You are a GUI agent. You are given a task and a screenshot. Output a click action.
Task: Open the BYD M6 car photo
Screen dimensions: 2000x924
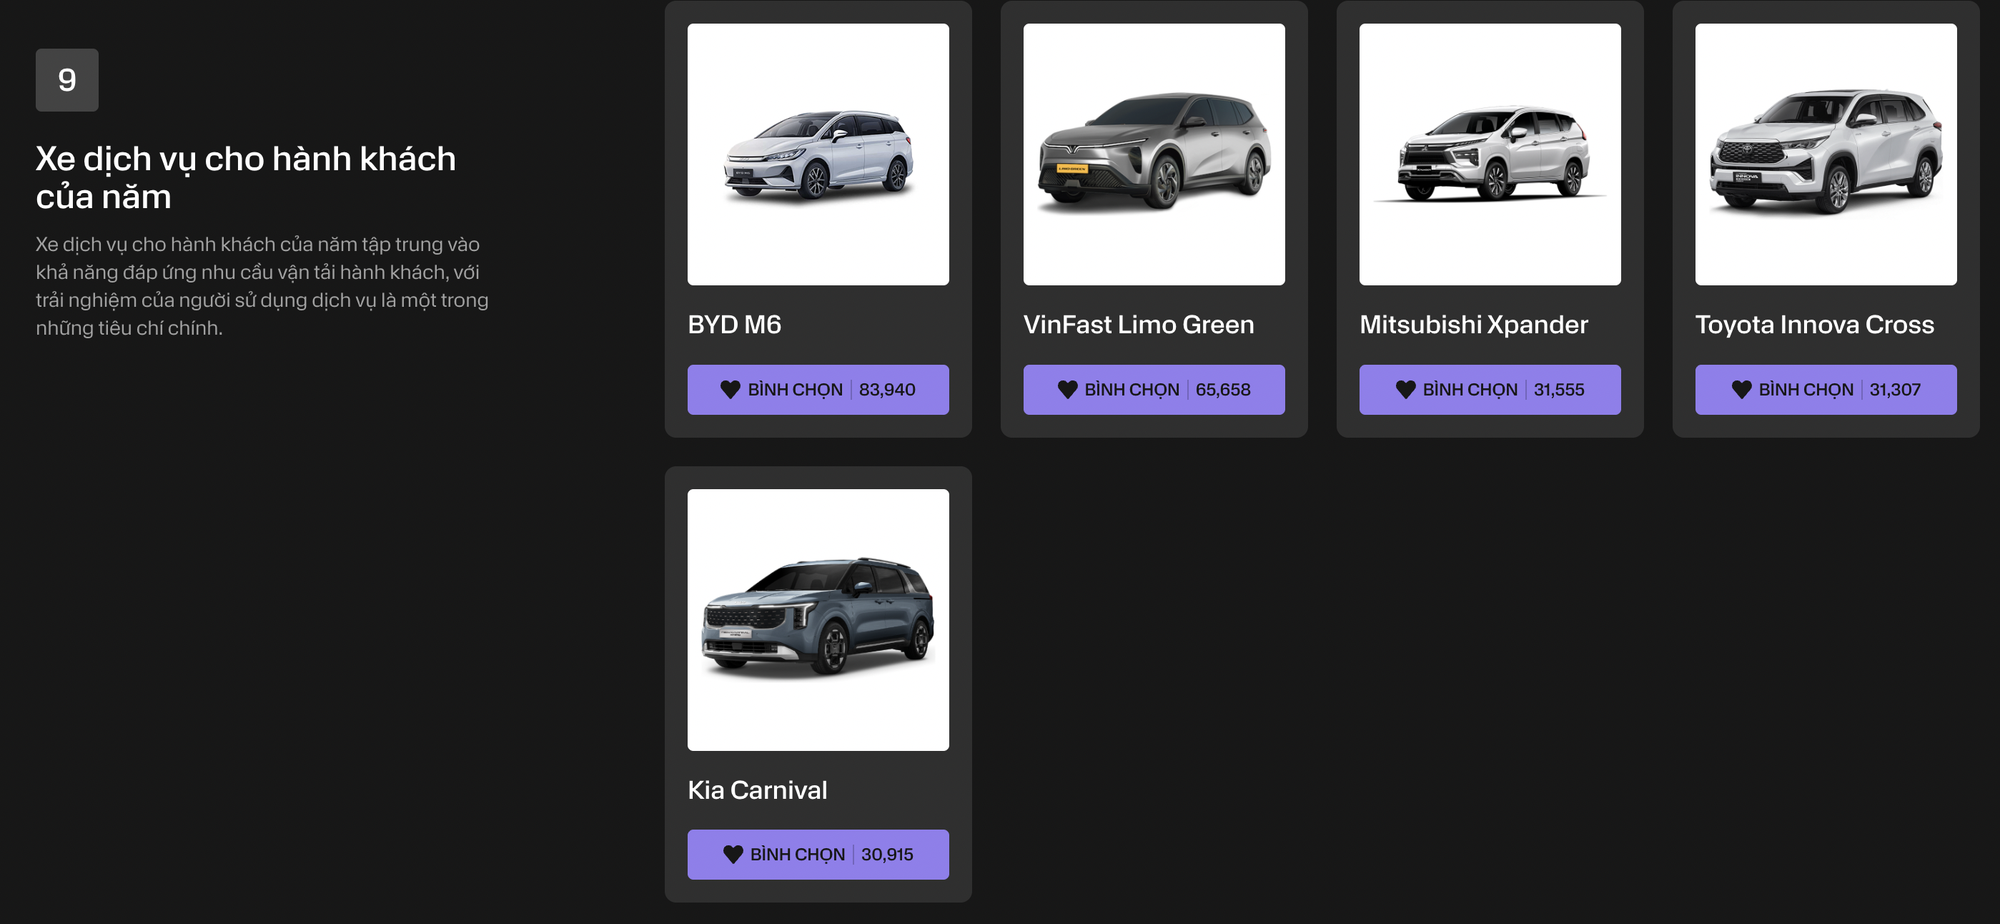click(x=818, y=155)
